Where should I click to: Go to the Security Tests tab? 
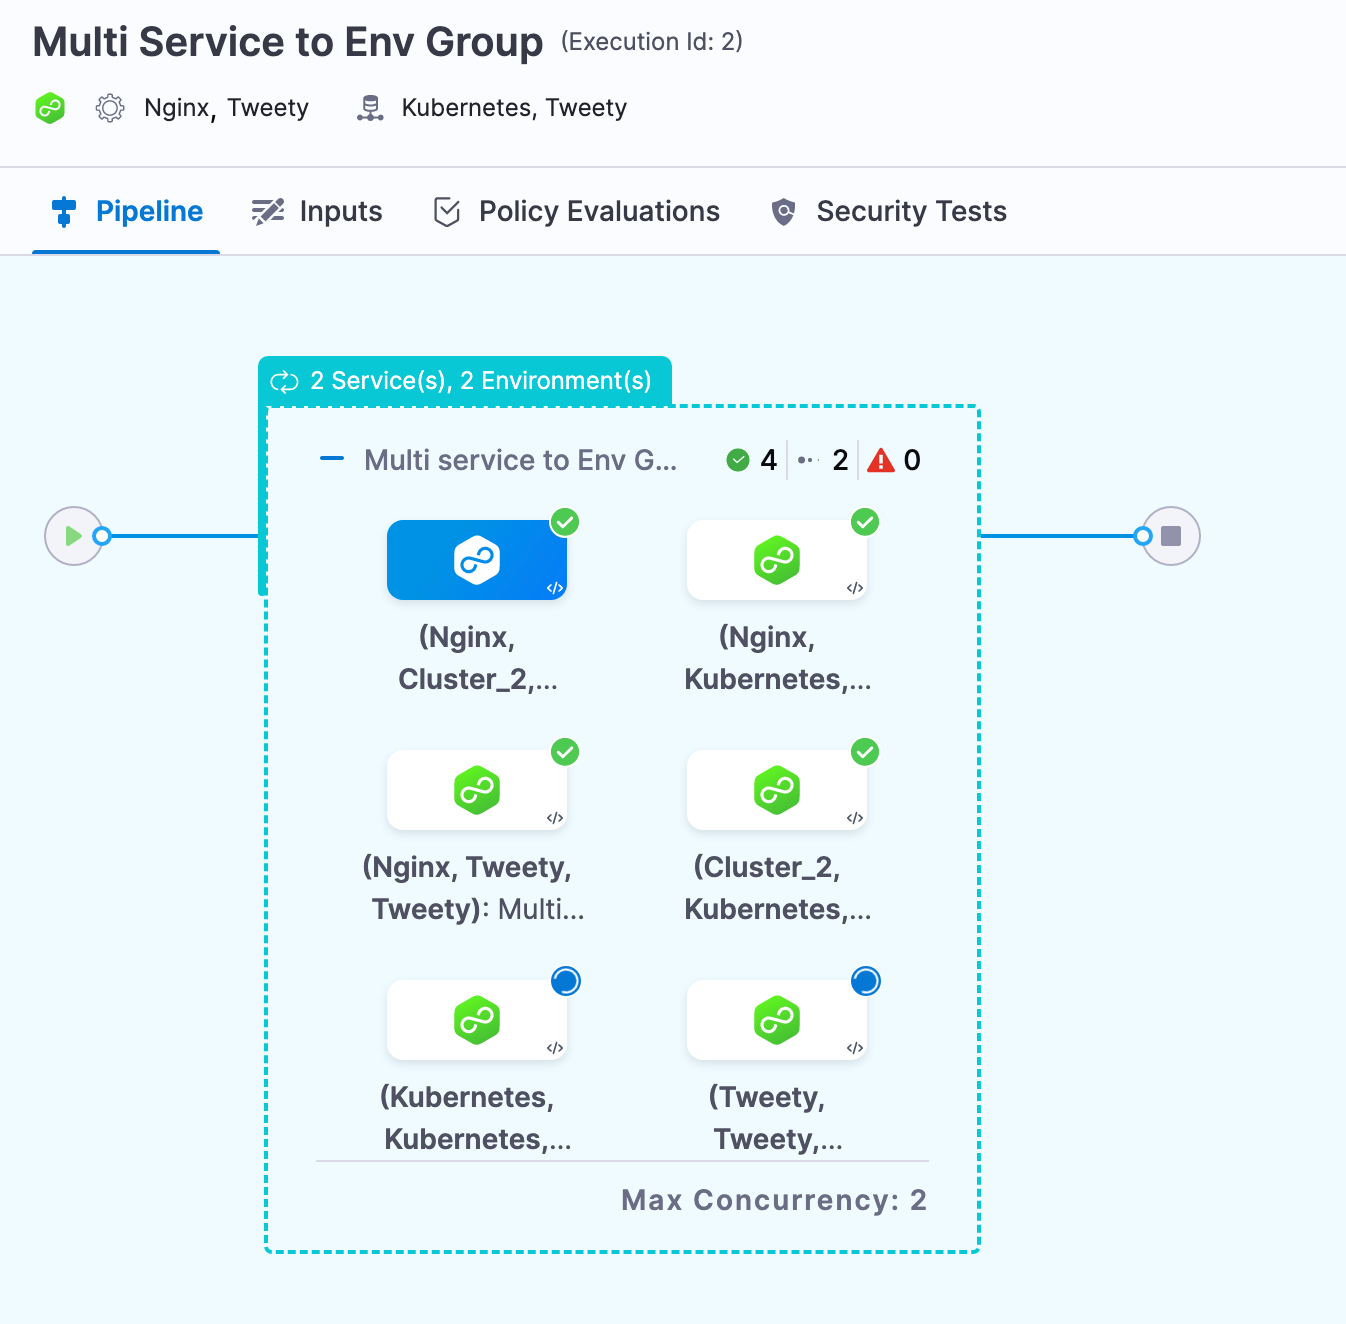(x=889, y=212)
